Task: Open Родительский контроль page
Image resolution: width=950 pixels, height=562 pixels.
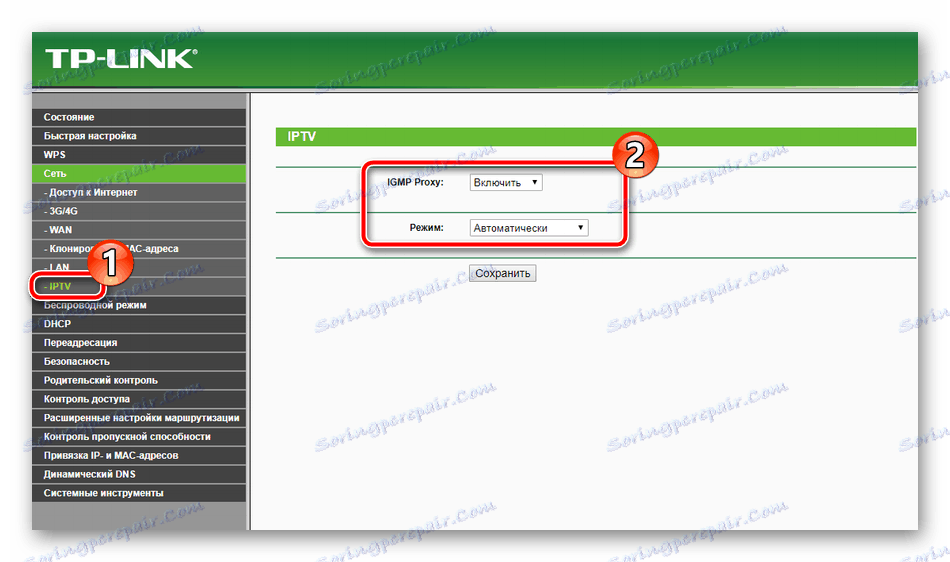Action: [139, 380]
